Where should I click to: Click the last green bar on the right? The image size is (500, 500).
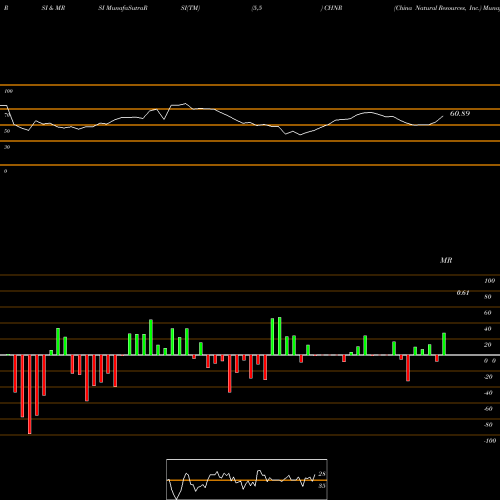click(444, 344)
